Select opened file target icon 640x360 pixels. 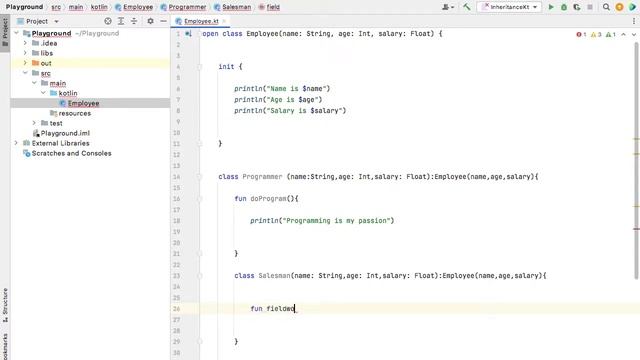pos(108,21)
